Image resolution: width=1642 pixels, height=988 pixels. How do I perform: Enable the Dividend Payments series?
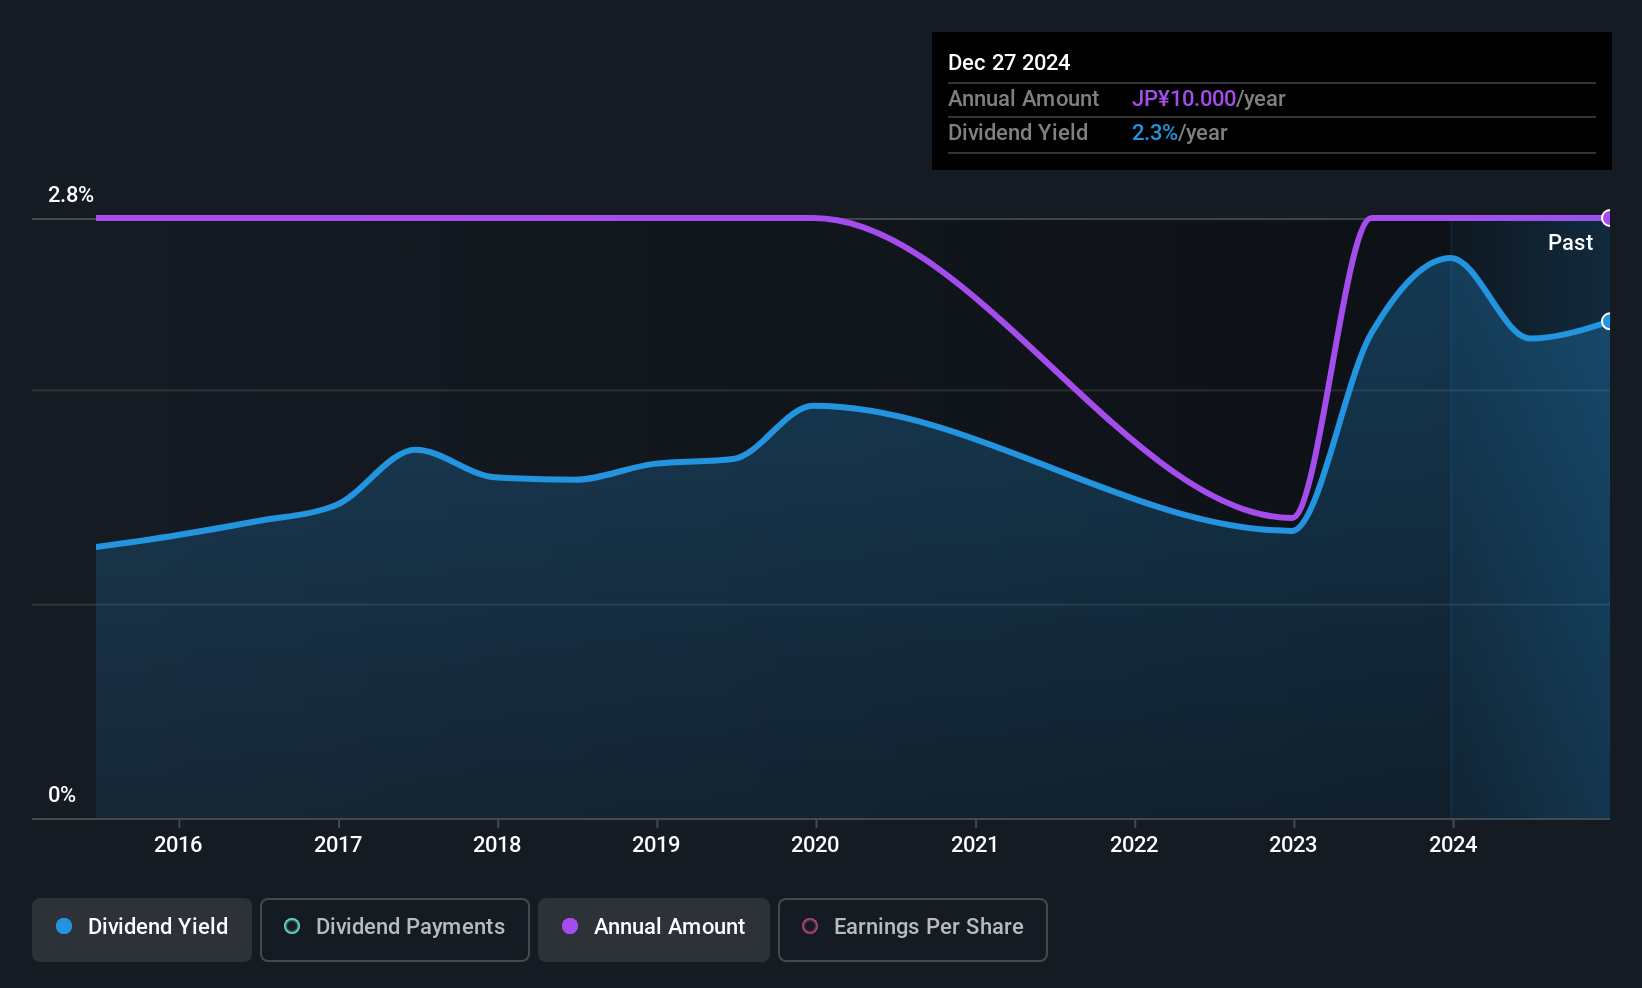click(395, 930)
